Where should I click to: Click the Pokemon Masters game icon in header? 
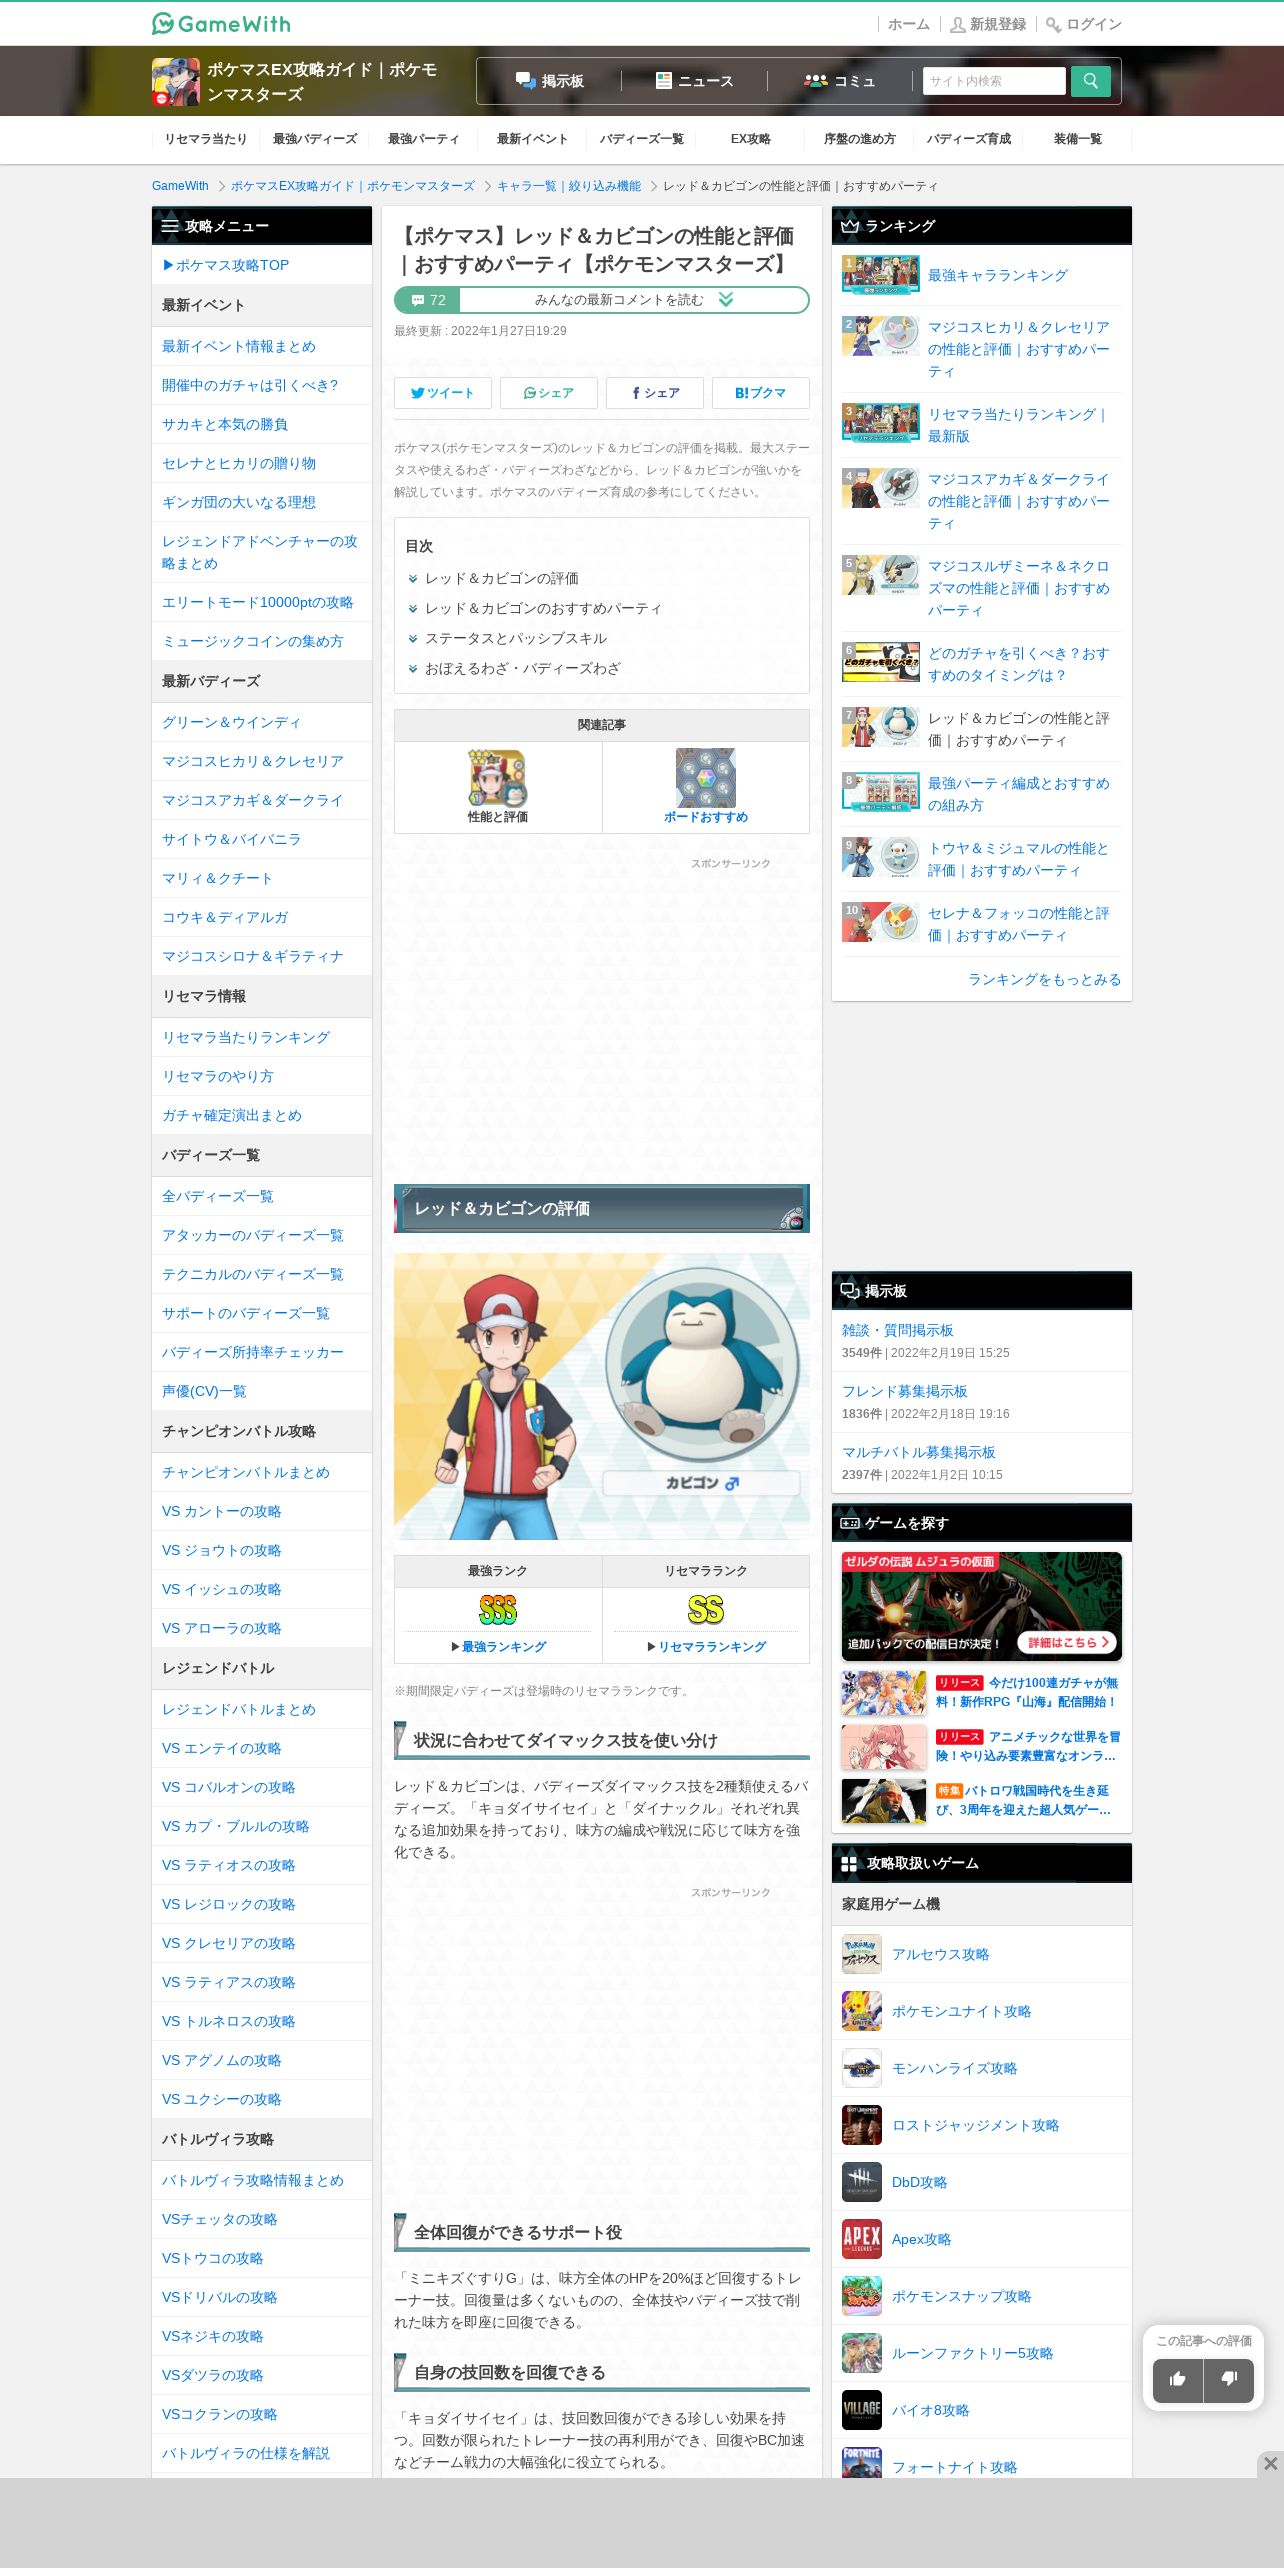coord(176,82)
